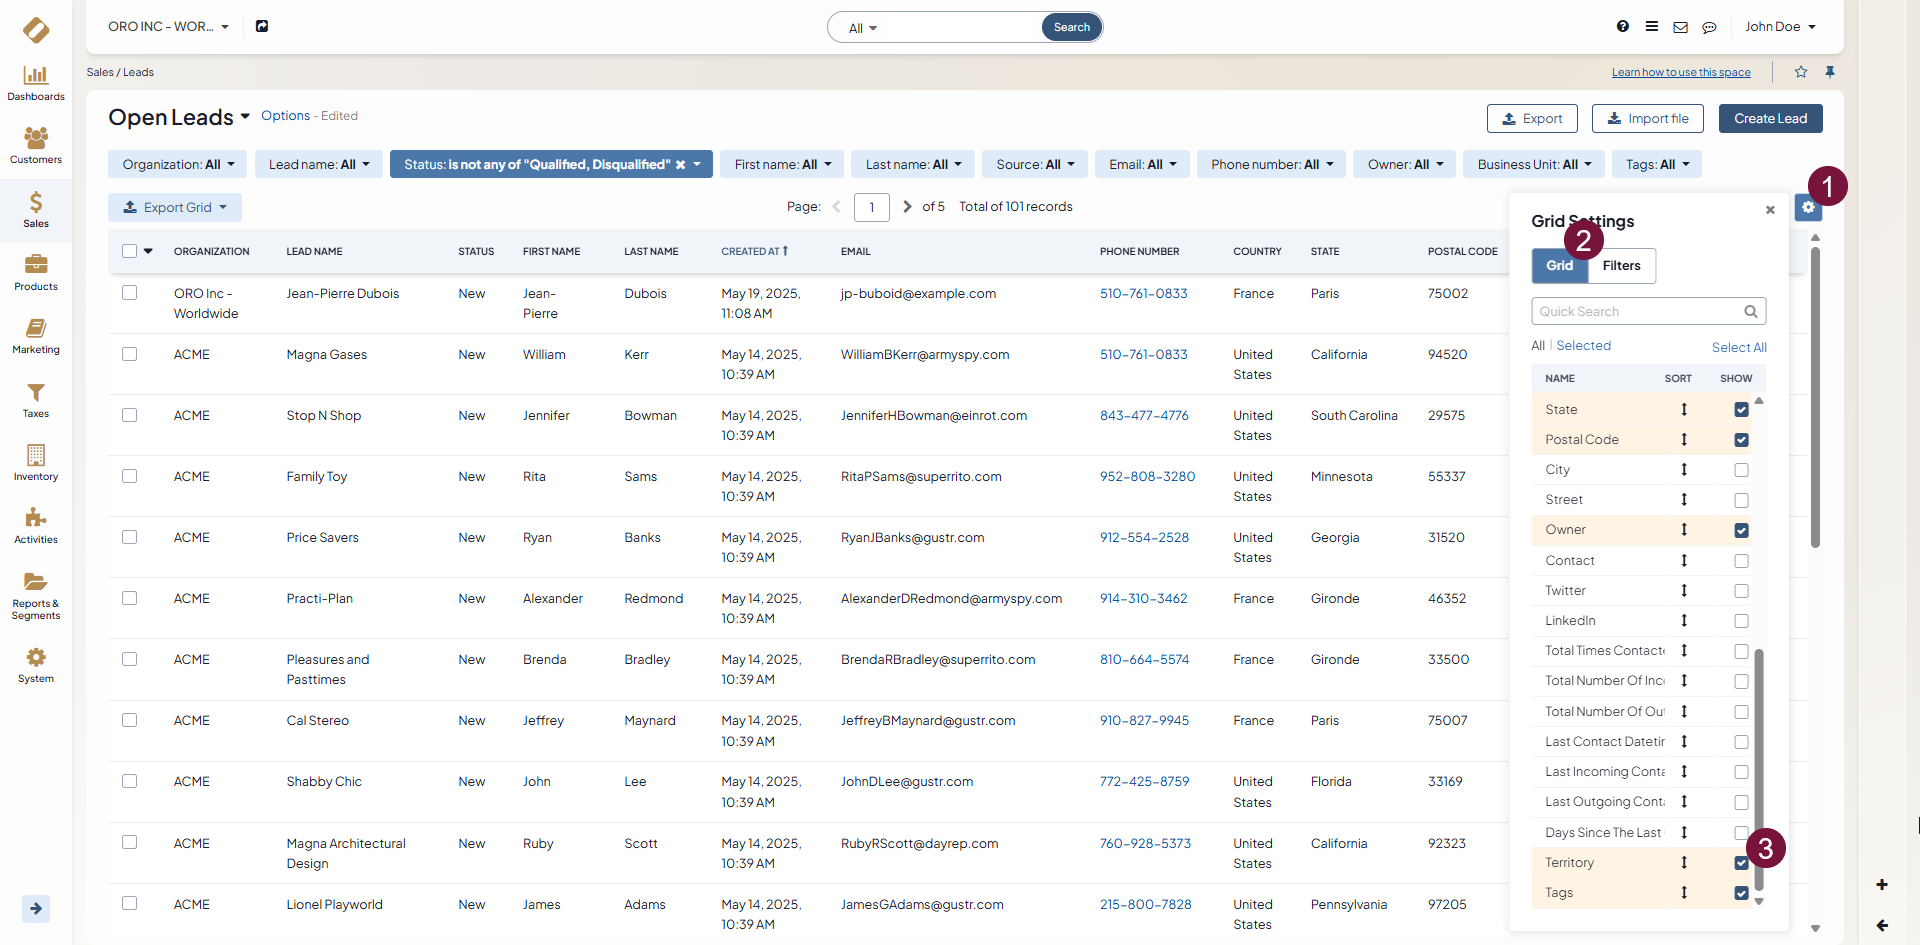Click the Create Lead button
1920x945 pixels.
(1770, 118)
